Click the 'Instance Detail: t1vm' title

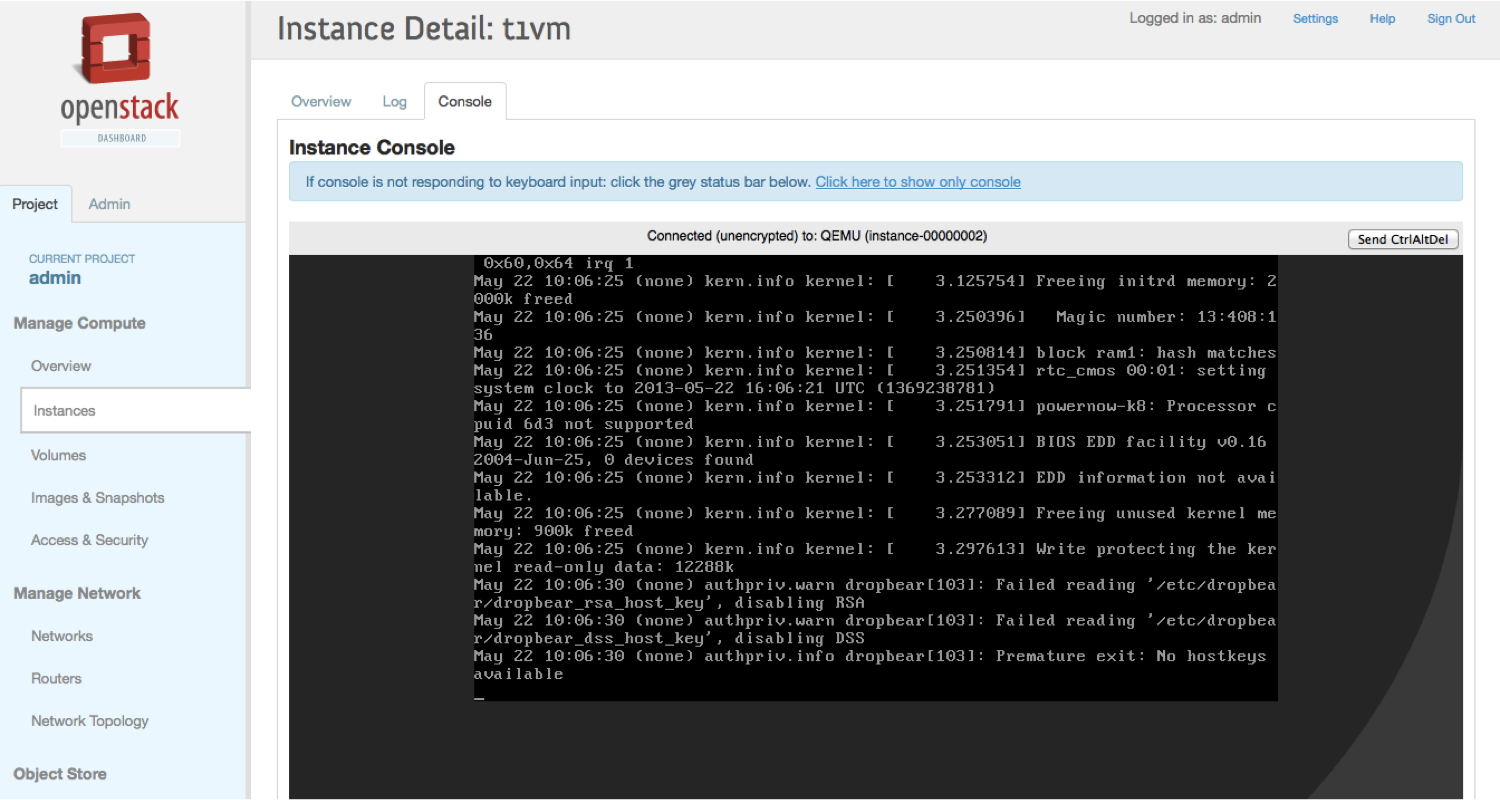[x=424, y=29]
